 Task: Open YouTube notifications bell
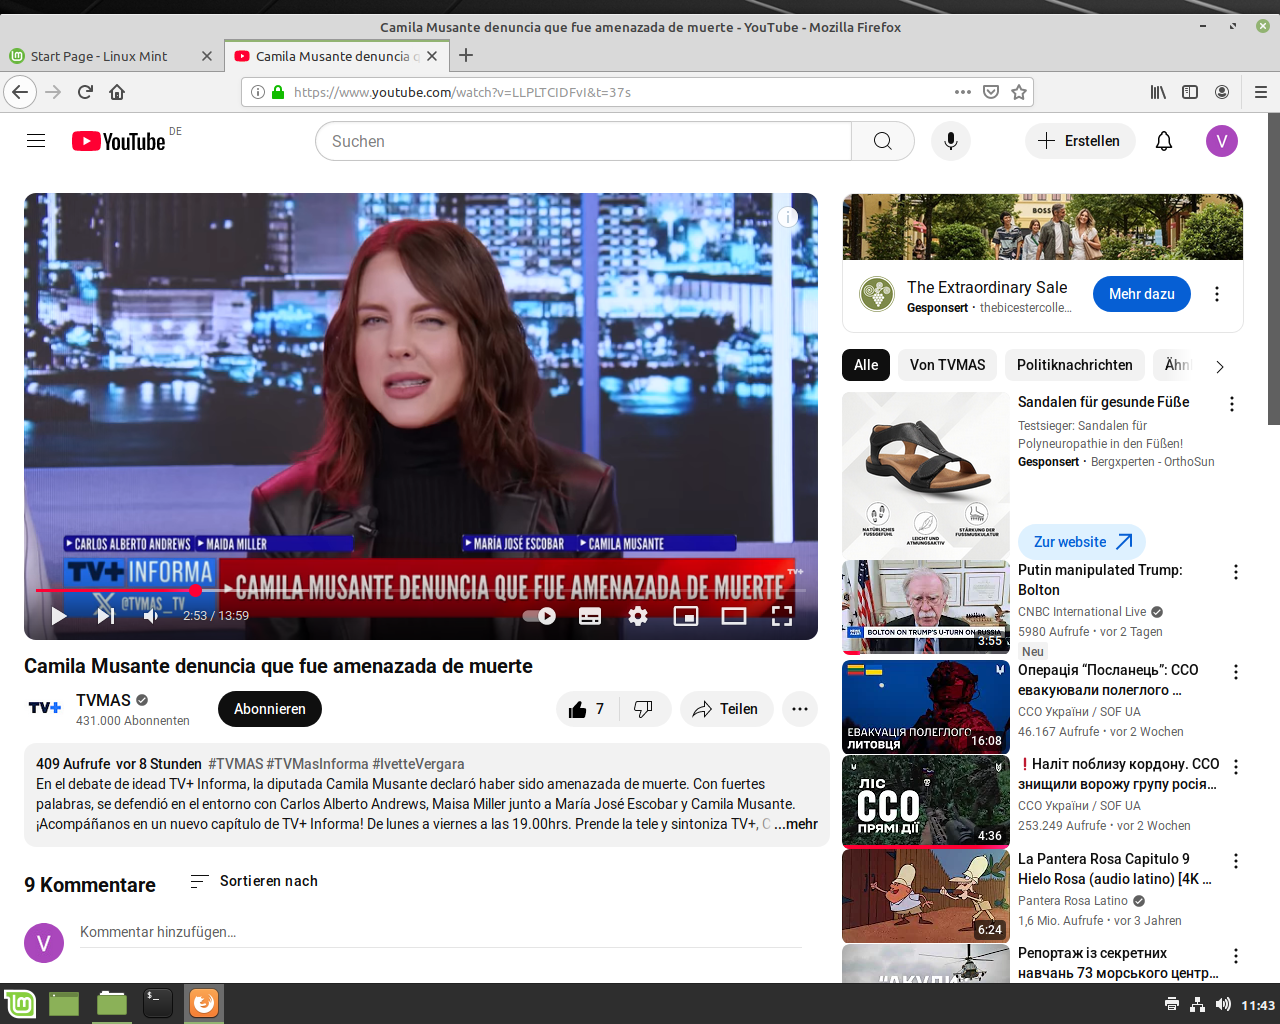(x=1164, y=141)
